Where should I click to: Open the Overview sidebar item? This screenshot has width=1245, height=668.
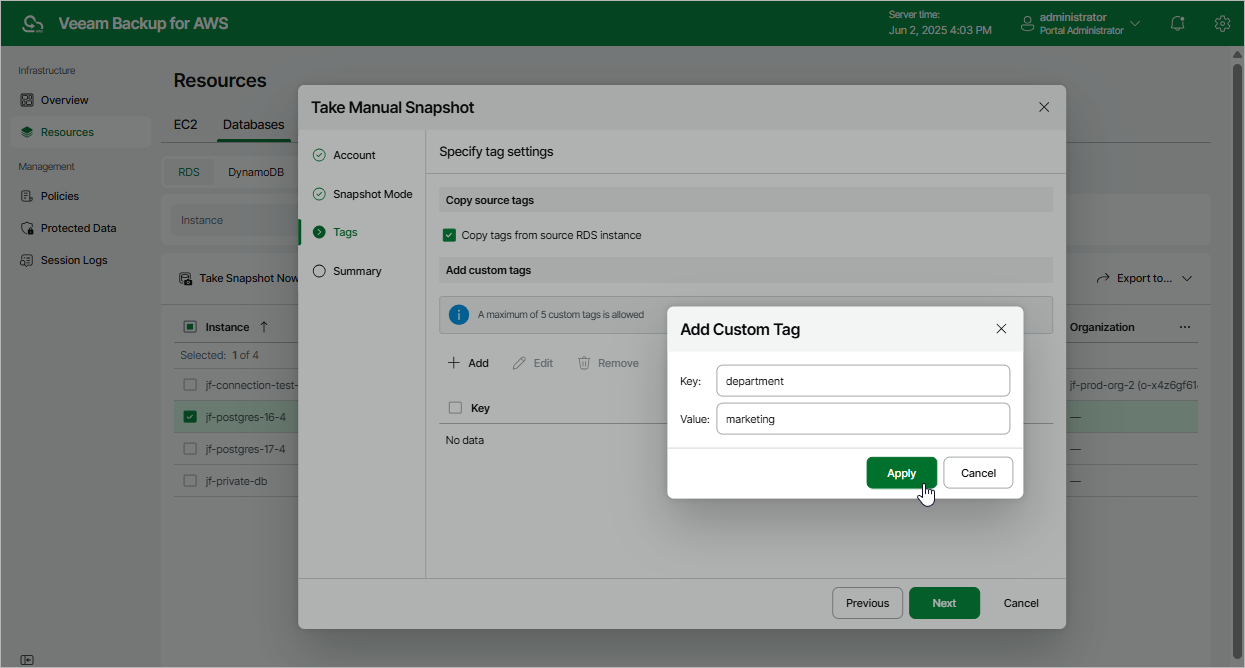81,100
